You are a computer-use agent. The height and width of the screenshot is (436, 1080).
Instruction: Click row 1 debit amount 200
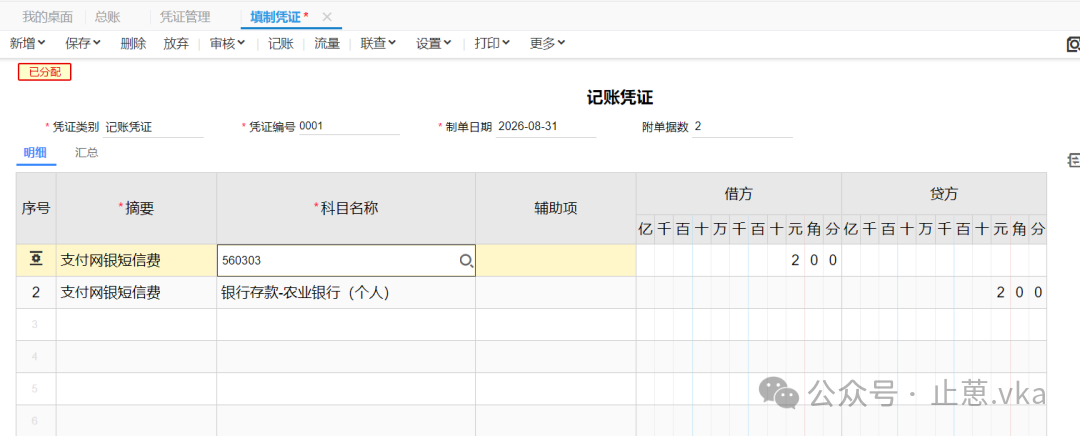[738, 261]
